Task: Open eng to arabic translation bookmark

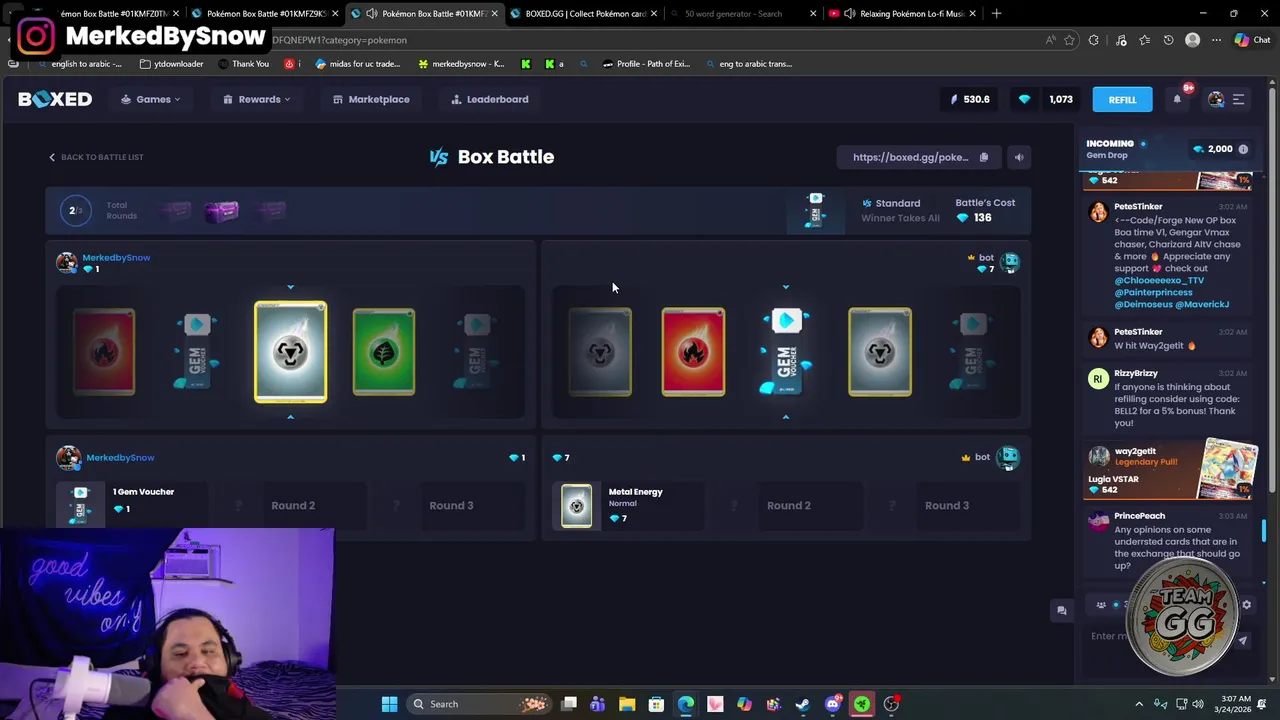Action: tap(749, 64)
